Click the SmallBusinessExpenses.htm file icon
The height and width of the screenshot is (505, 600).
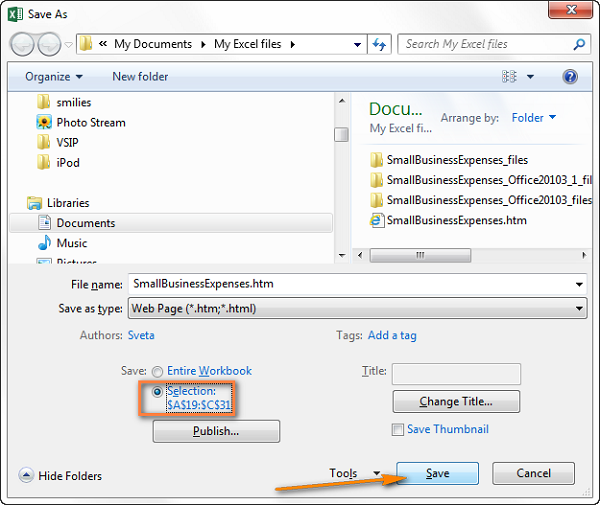click(x=377, y=220)
